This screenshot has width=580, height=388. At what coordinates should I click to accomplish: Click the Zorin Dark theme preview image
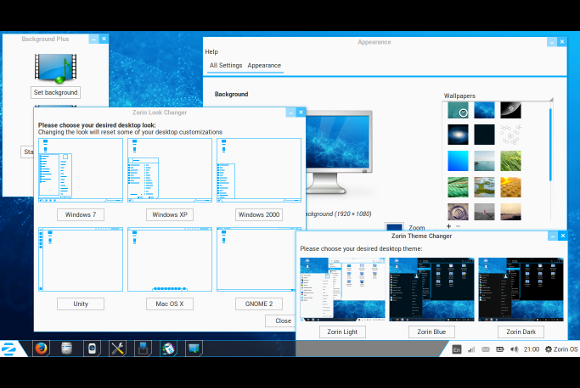pos(521,289)
